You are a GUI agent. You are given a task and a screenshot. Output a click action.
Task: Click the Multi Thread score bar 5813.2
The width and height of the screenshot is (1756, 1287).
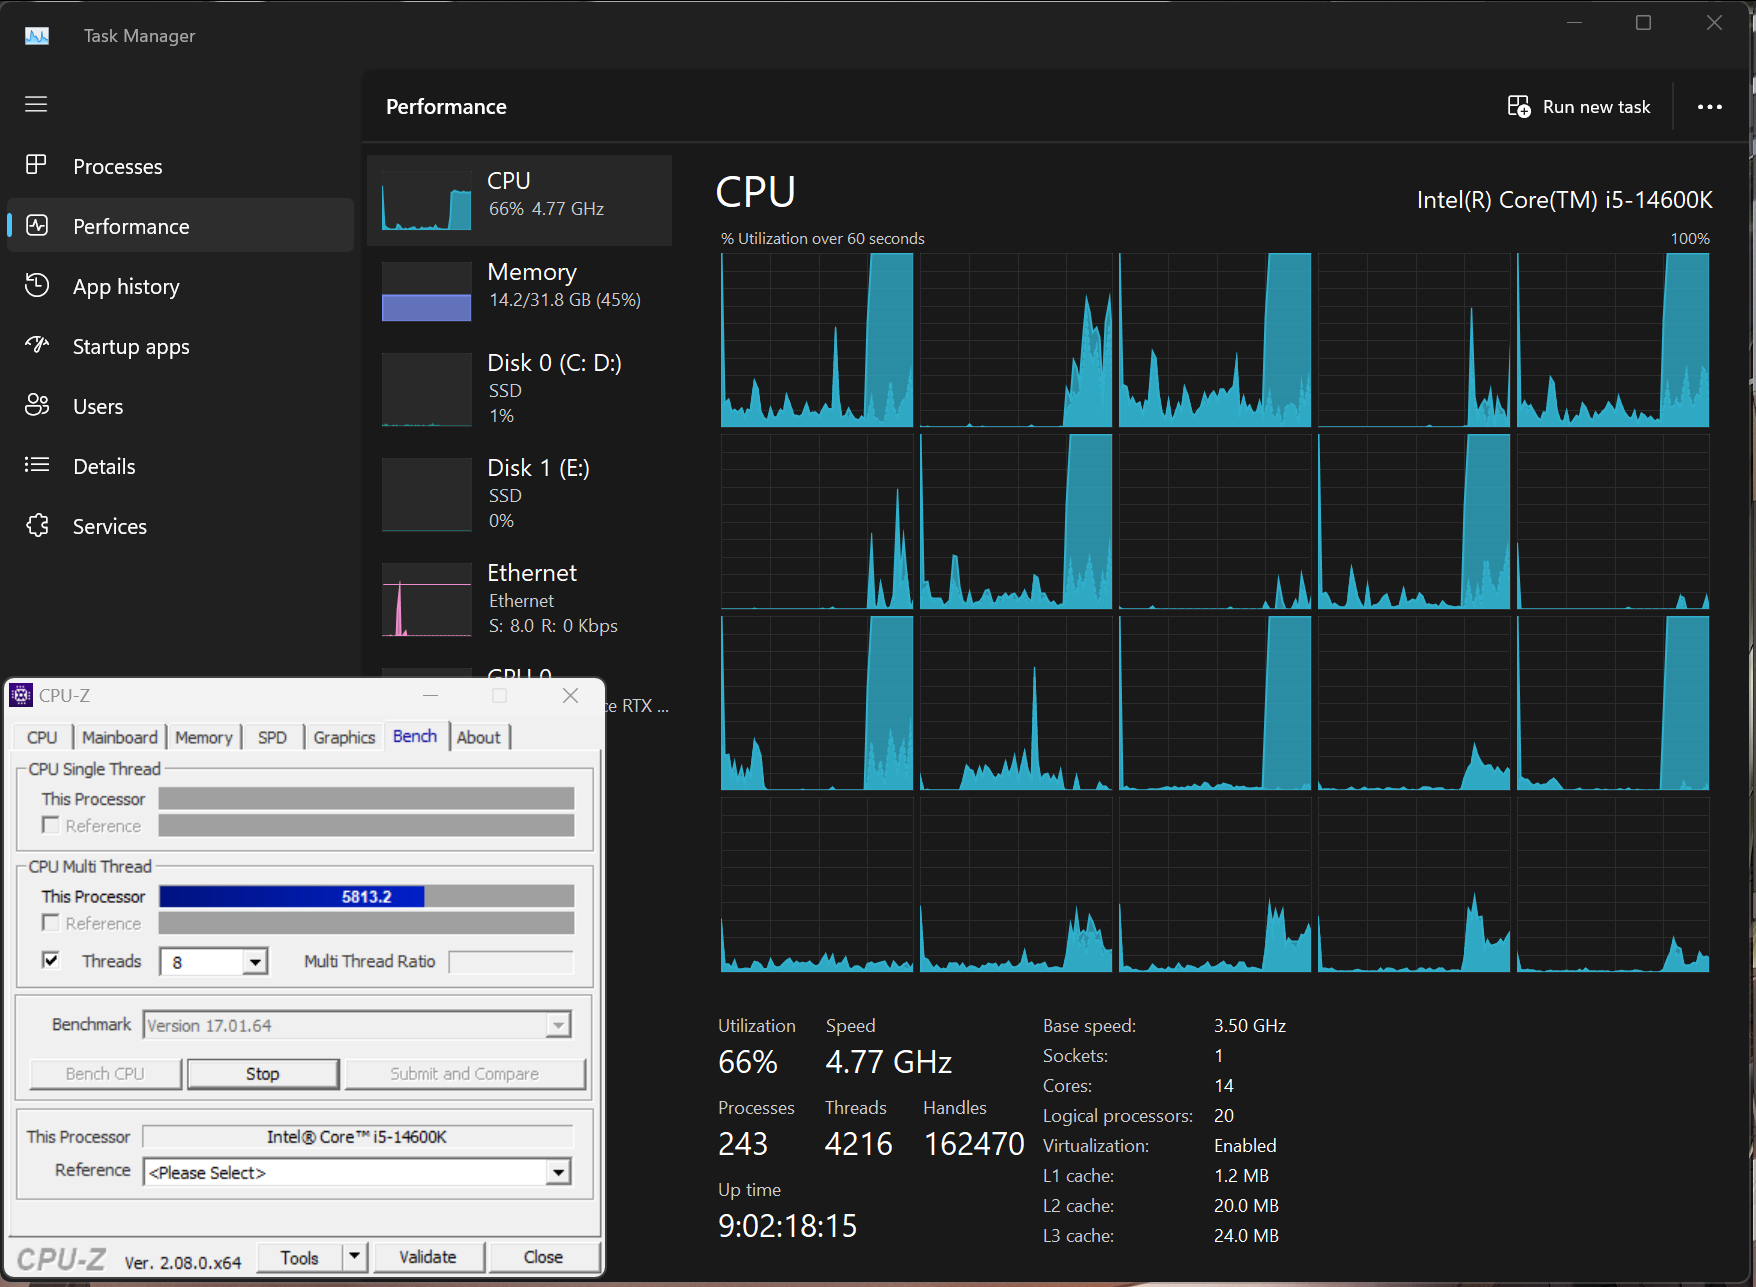pos(366,896)
